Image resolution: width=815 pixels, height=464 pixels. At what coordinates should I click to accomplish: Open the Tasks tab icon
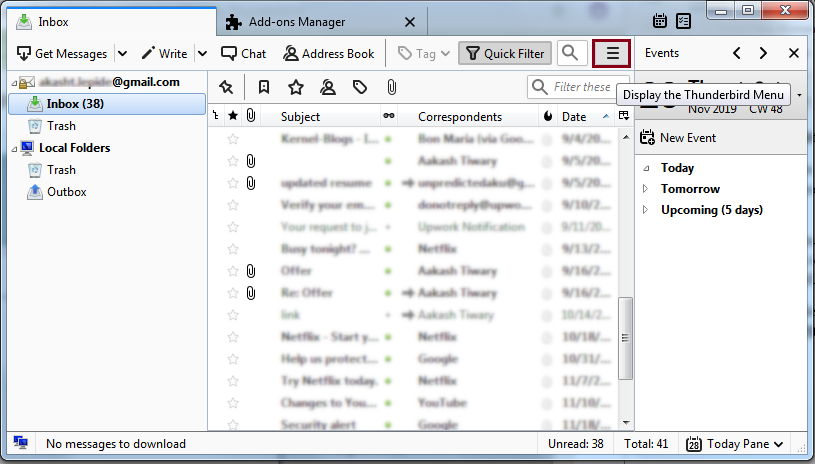[x=683, y=21]
